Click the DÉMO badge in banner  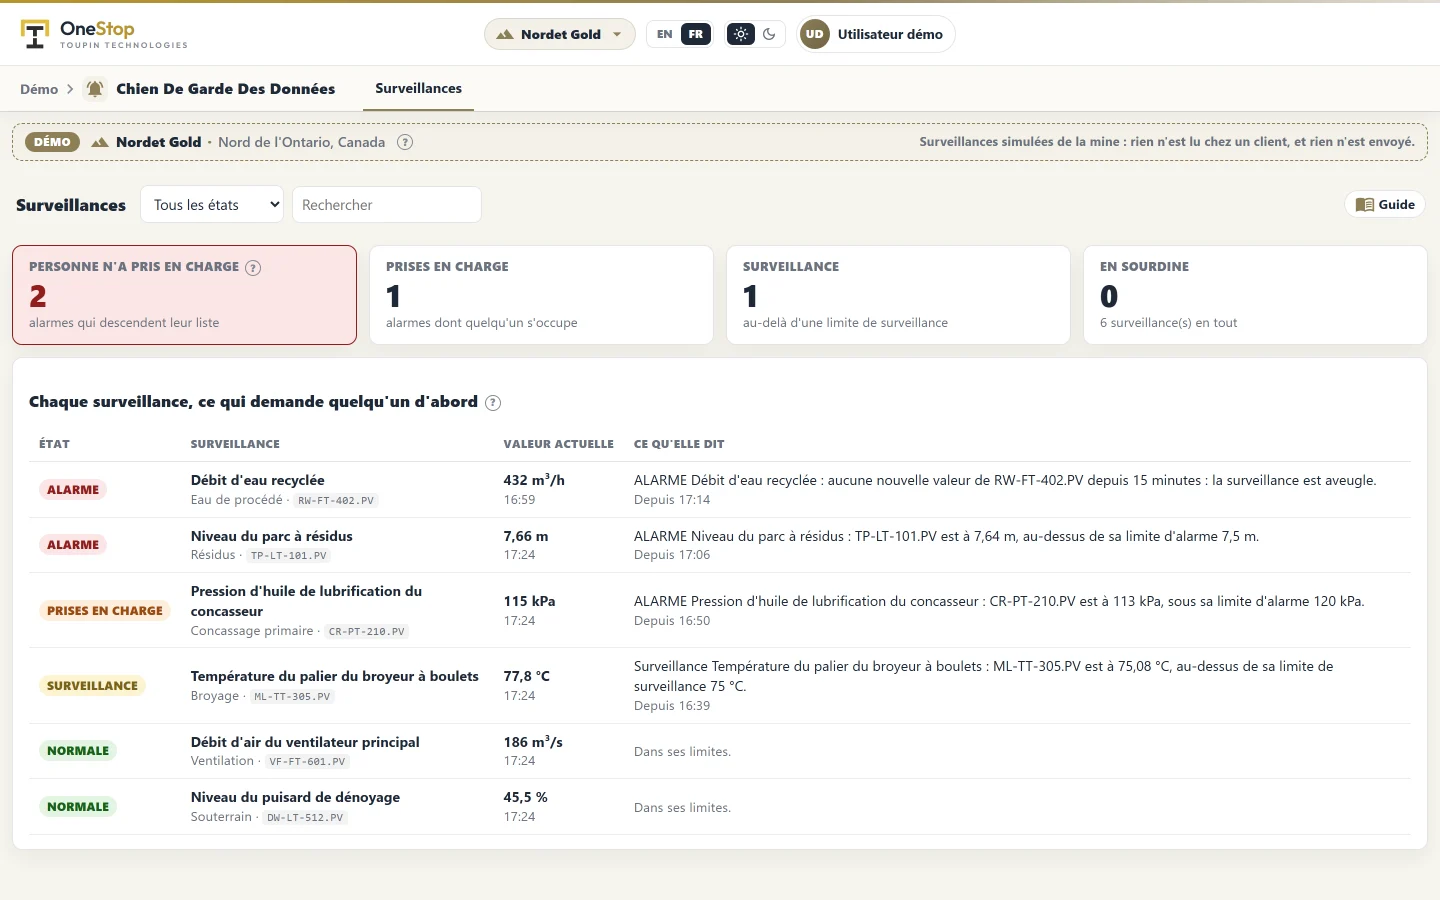pos(52,142)
